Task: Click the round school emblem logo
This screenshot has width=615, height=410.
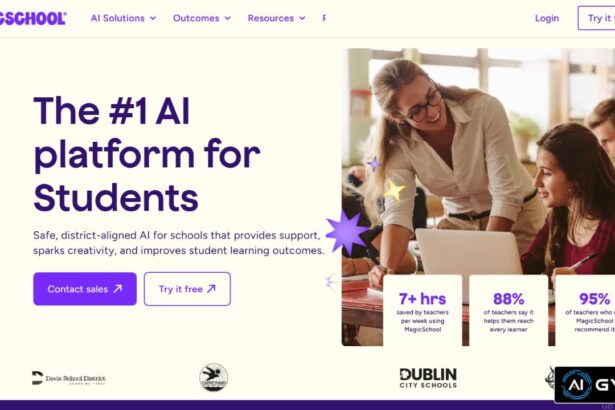Action: click(x=213, y=377)
